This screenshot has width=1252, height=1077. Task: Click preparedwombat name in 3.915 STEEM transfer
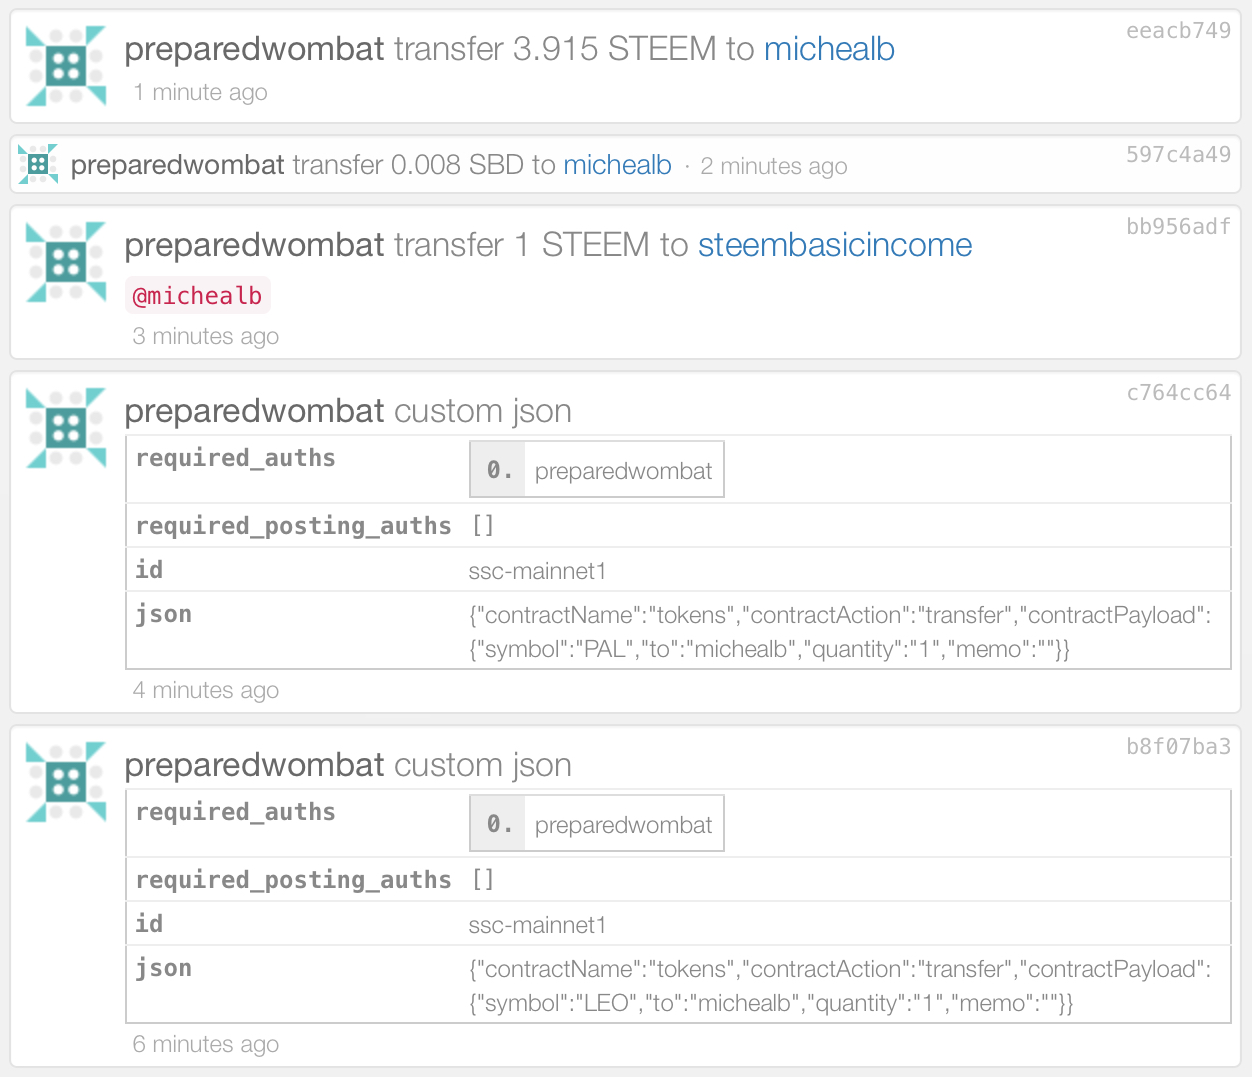(254, 49)
